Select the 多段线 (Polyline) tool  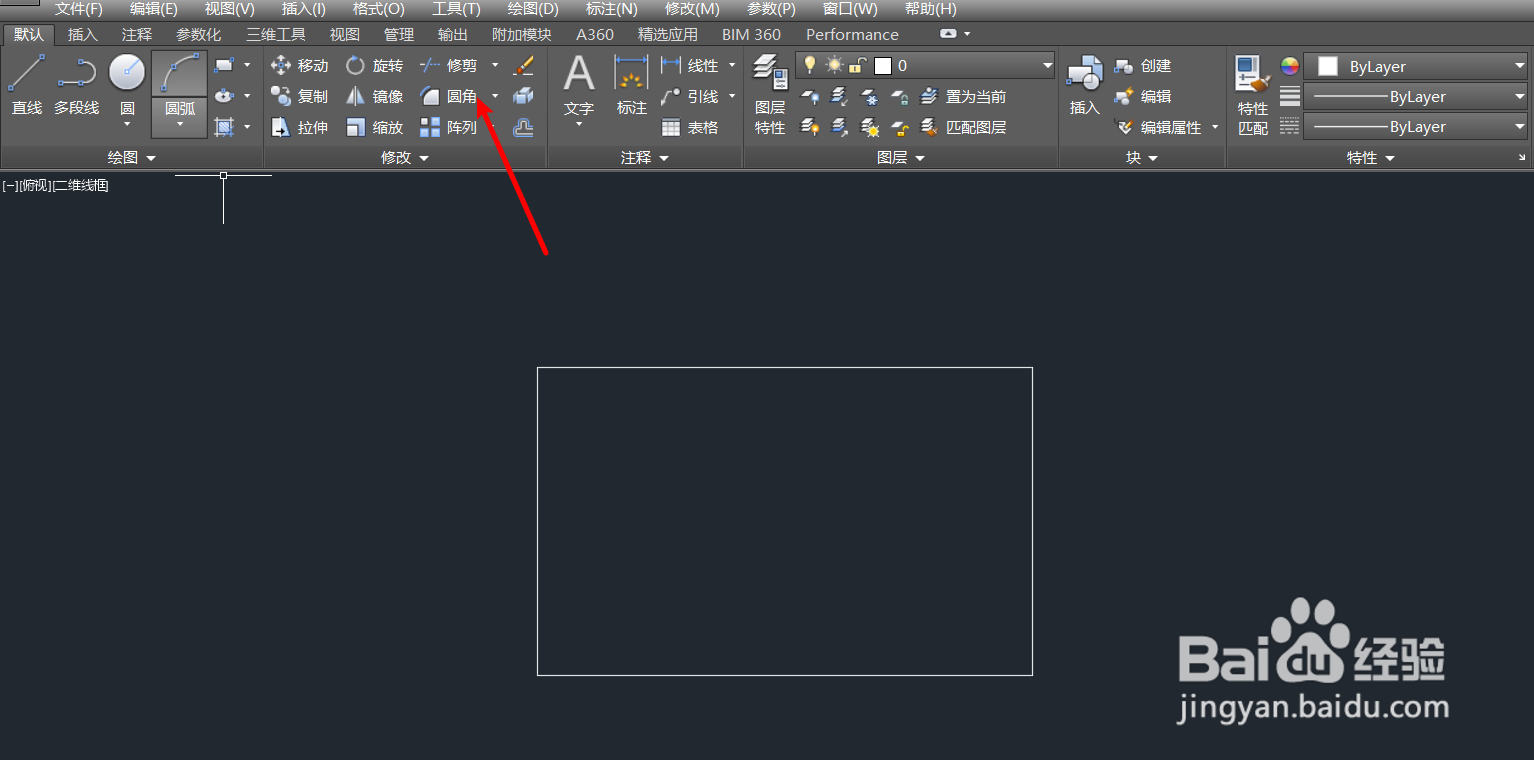click(x=77, y=86)
